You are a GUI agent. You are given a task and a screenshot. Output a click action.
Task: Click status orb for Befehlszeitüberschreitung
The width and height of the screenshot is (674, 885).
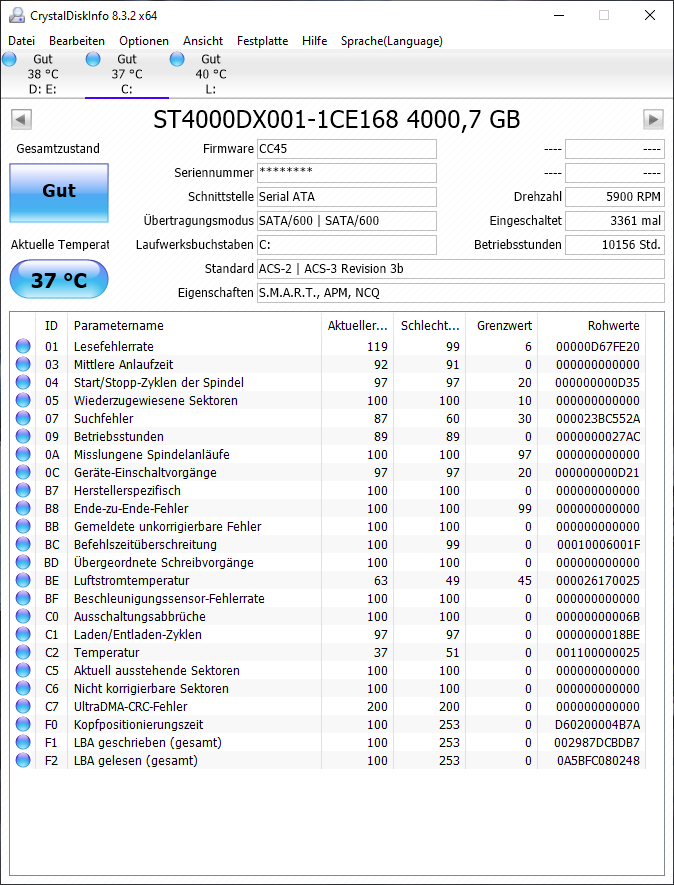23,545
